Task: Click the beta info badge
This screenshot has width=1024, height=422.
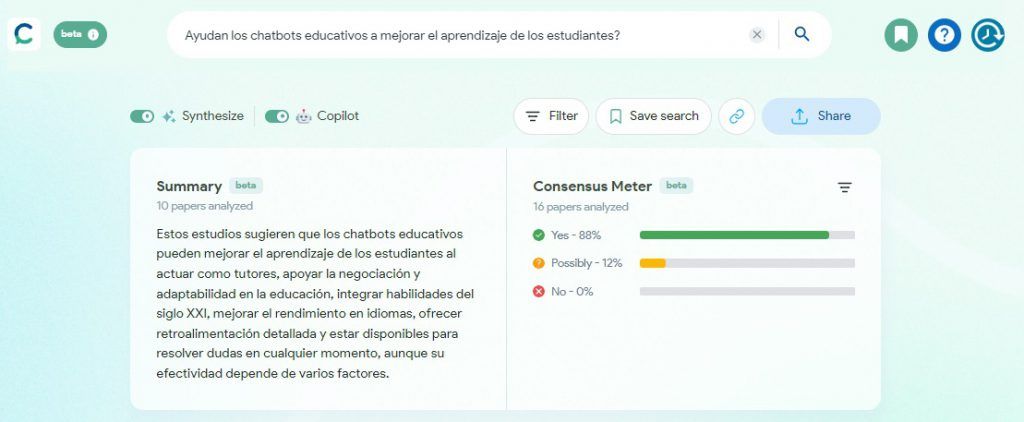Action: coord(80,35)
